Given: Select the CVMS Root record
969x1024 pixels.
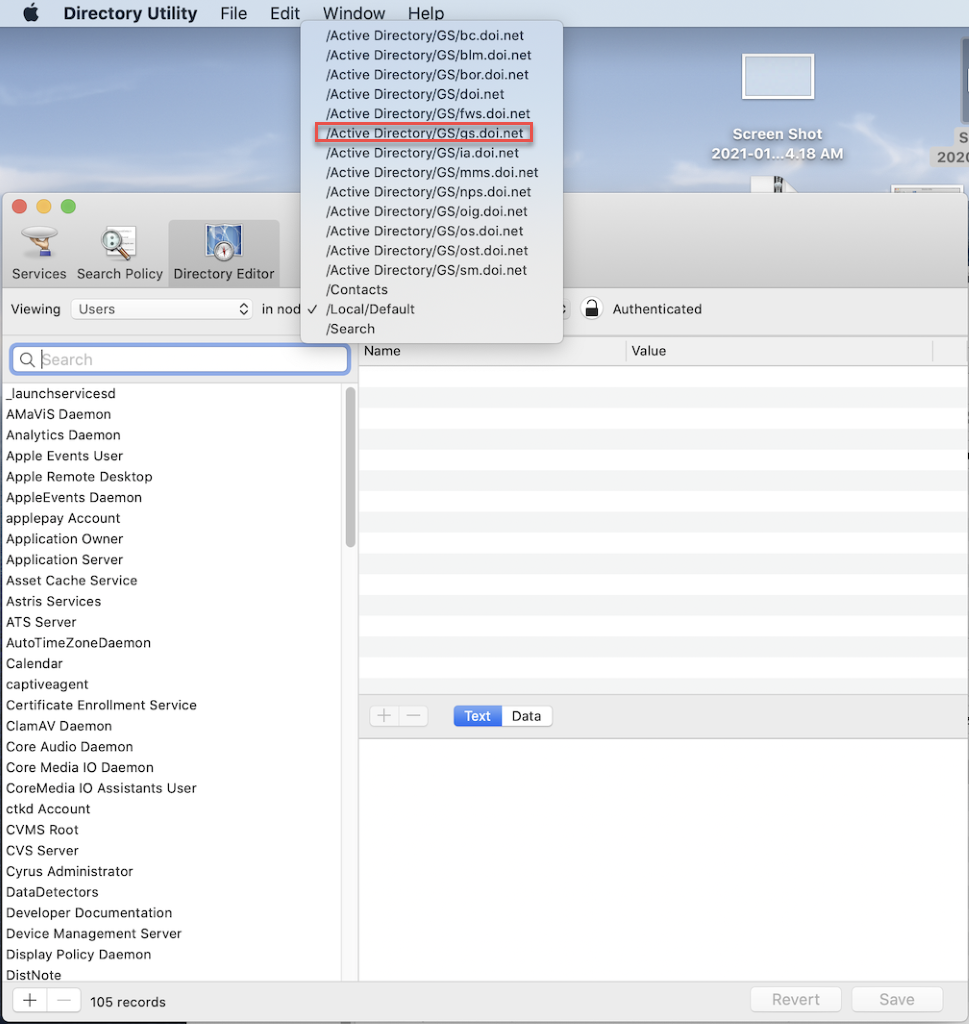Looking at the screenshot, I should (172, 830).
